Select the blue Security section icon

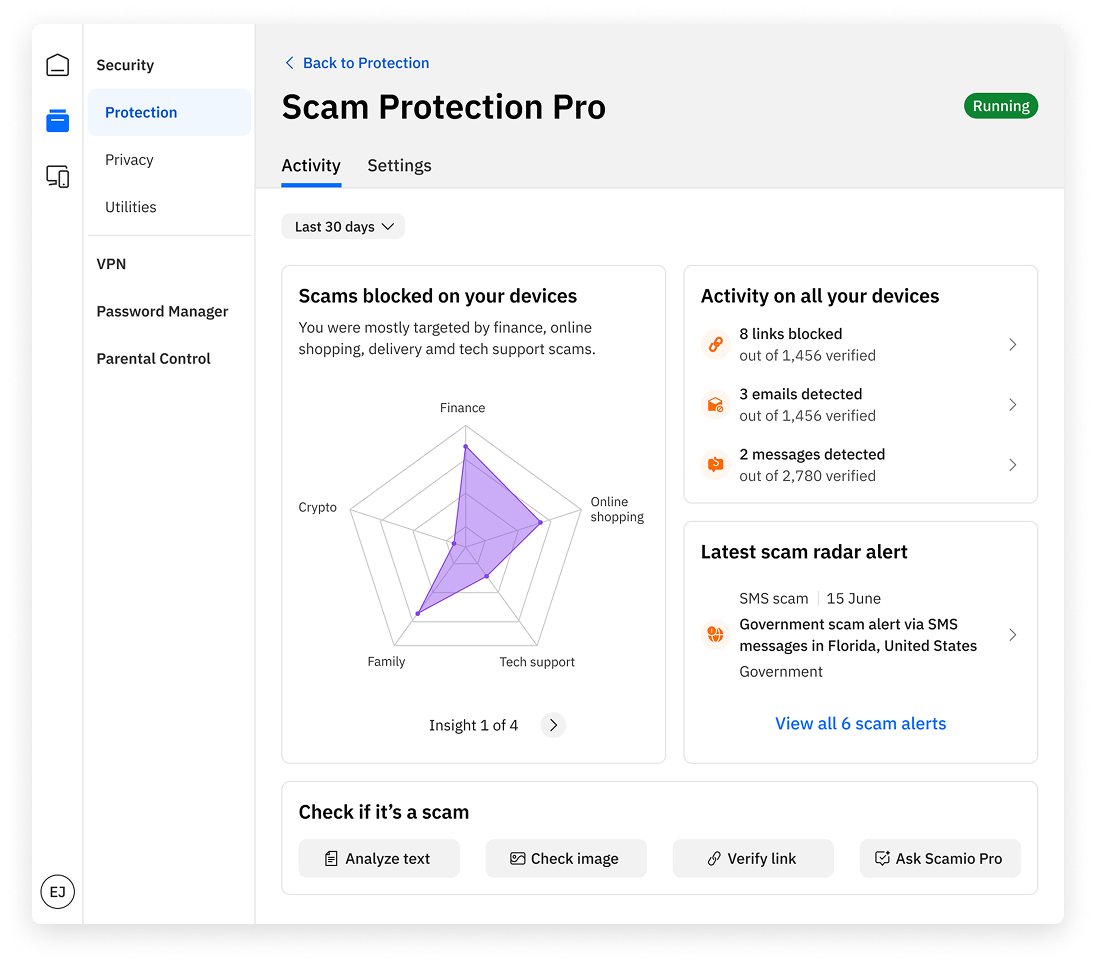point(57,120)
